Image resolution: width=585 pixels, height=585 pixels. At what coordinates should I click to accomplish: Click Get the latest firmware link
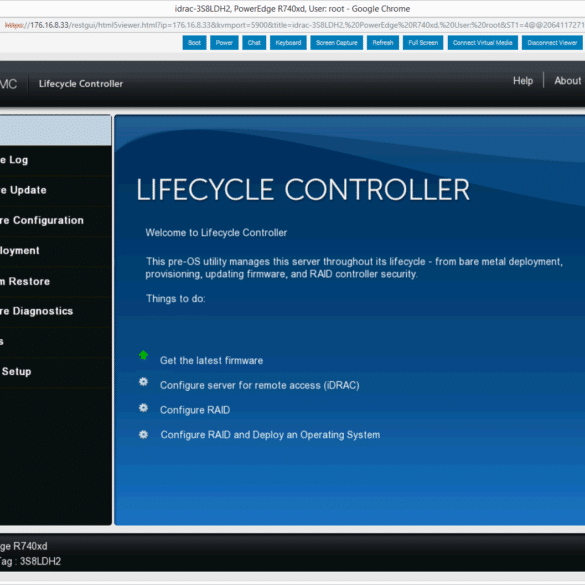[212, 360]
